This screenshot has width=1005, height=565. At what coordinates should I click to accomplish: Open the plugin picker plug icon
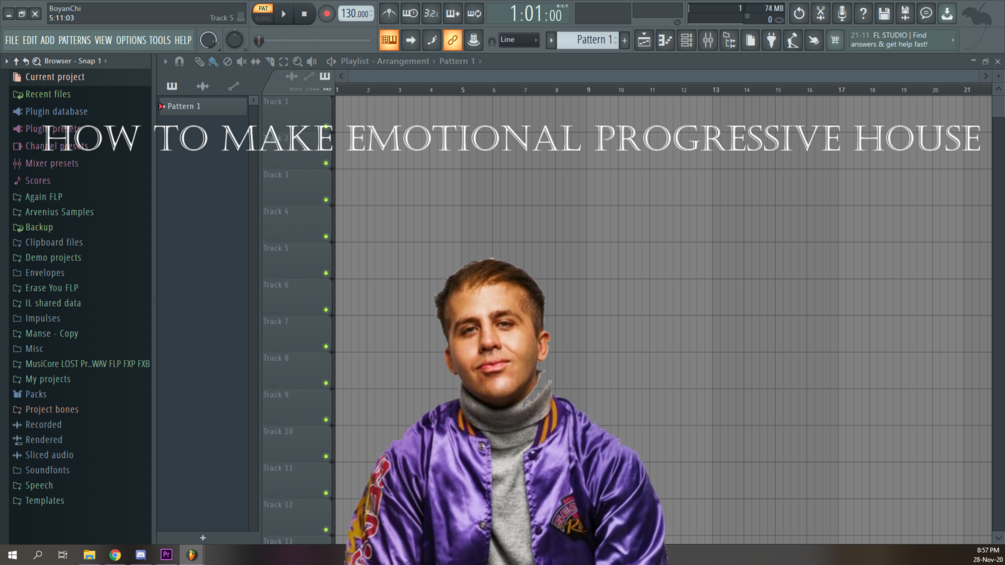[x=771, y=40]
